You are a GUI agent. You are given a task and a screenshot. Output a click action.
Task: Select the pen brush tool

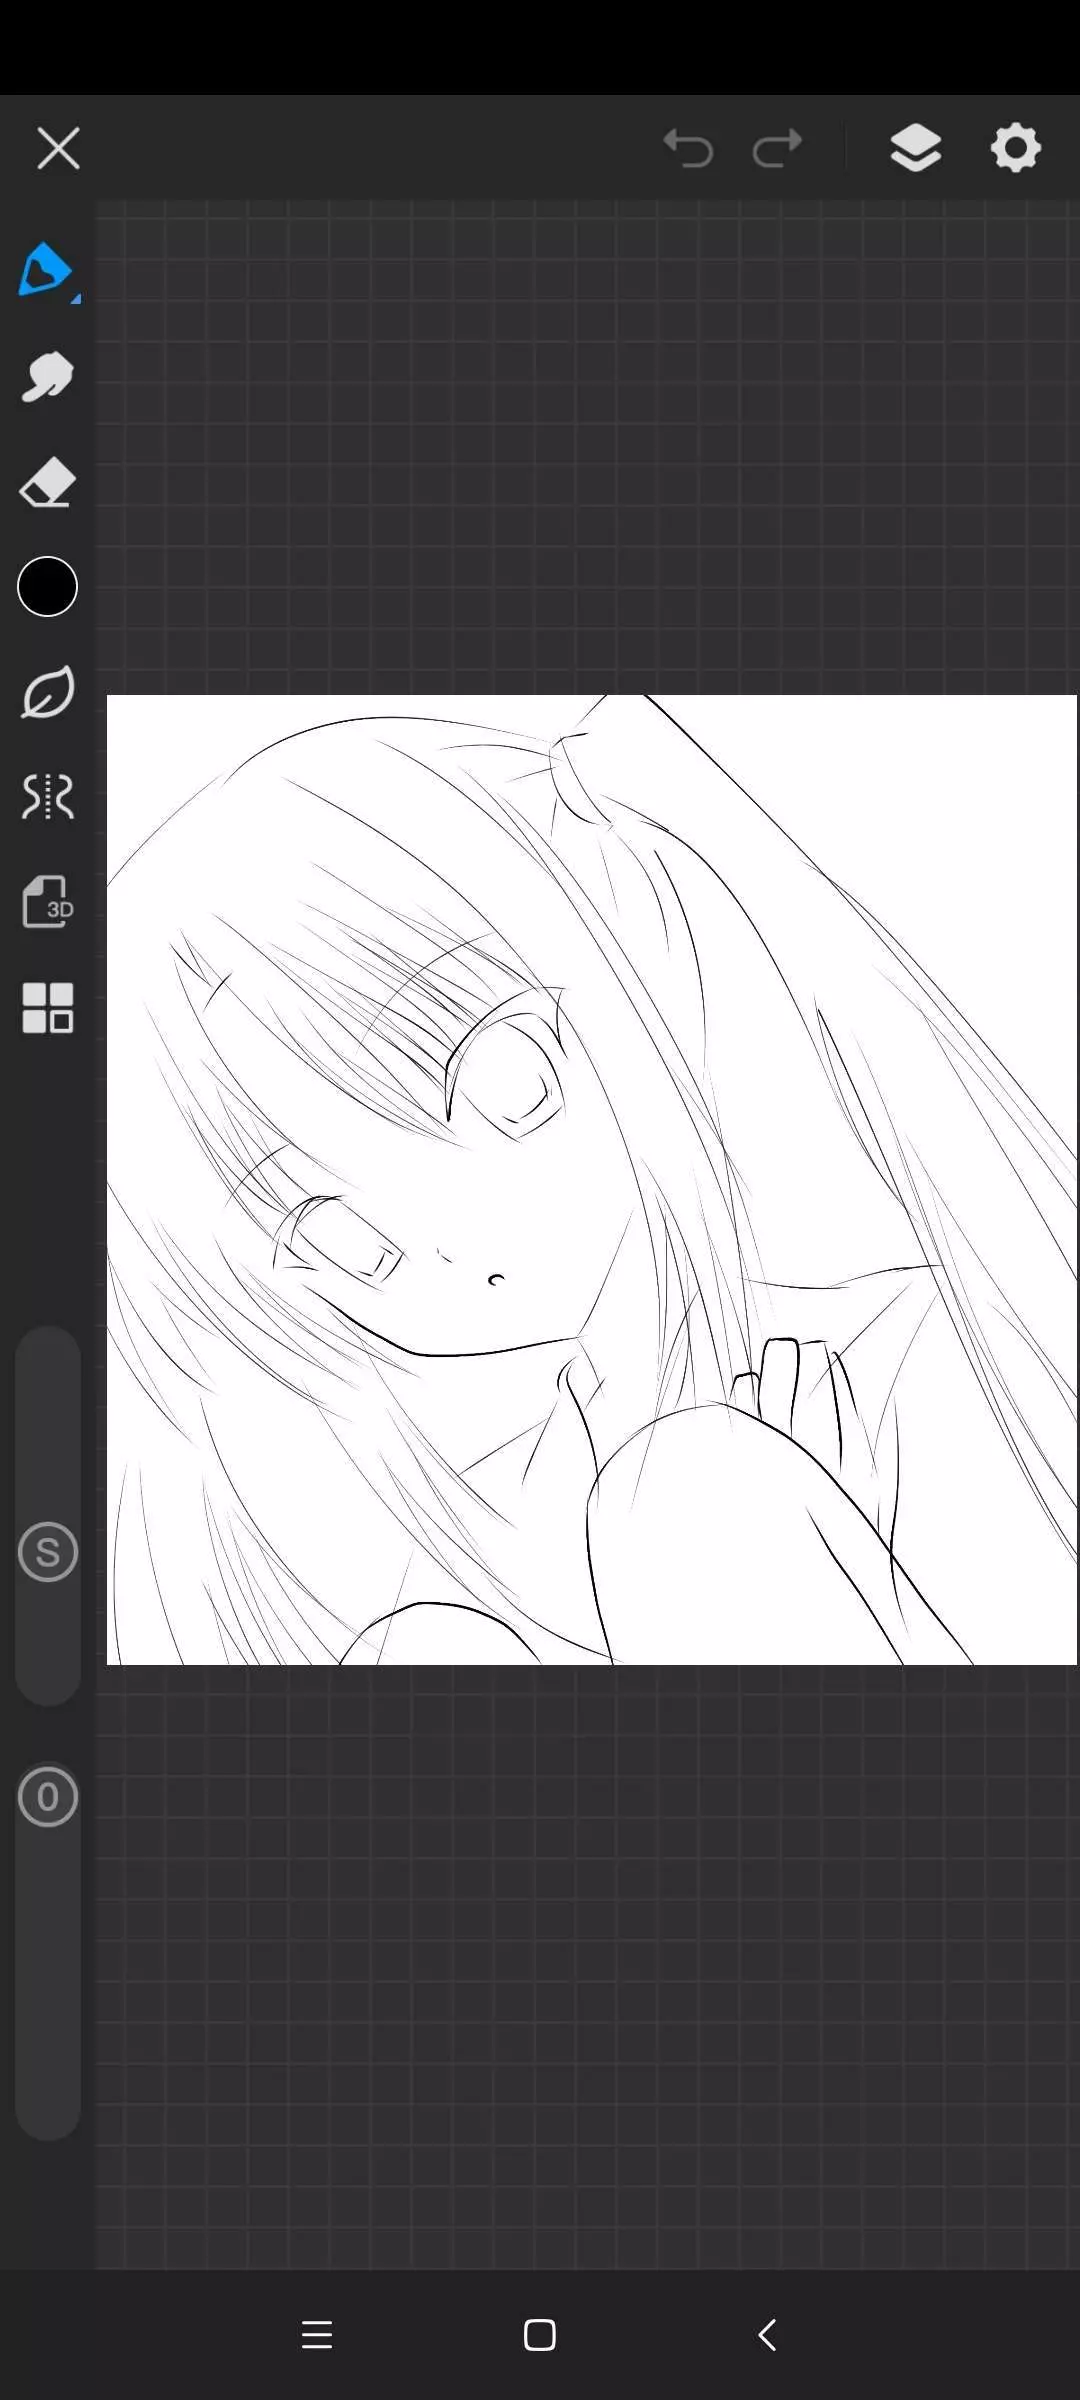point(44,269)
